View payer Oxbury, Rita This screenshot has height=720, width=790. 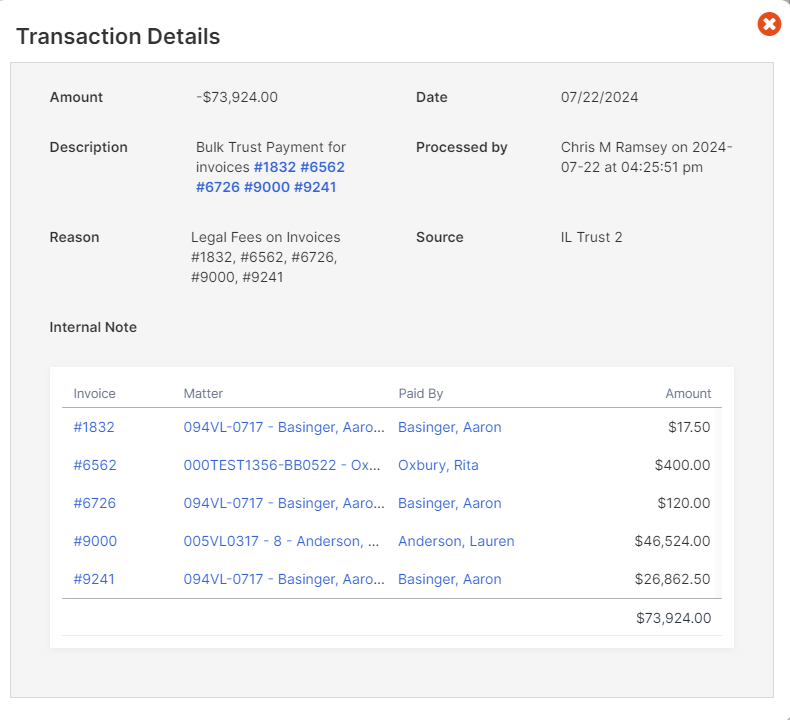coord(438,465)
